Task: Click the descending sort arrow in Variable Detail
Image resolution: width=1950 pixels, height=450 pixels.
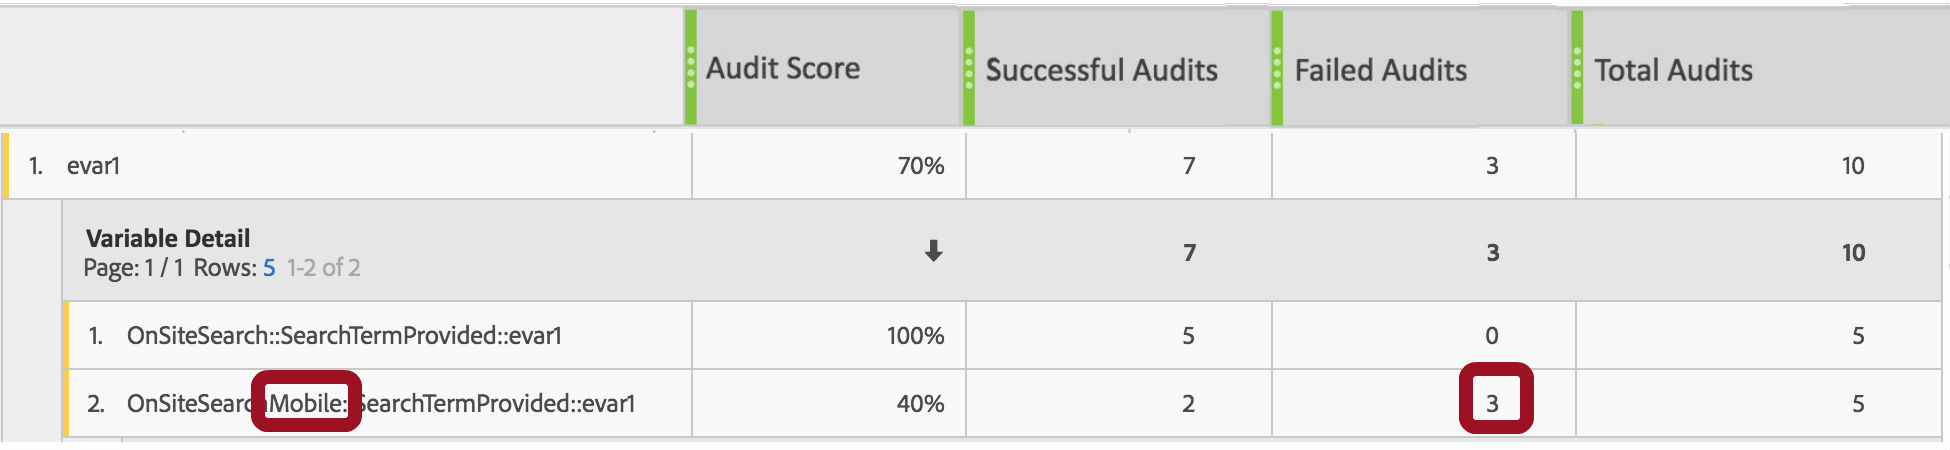Action: tap(933, 251)
